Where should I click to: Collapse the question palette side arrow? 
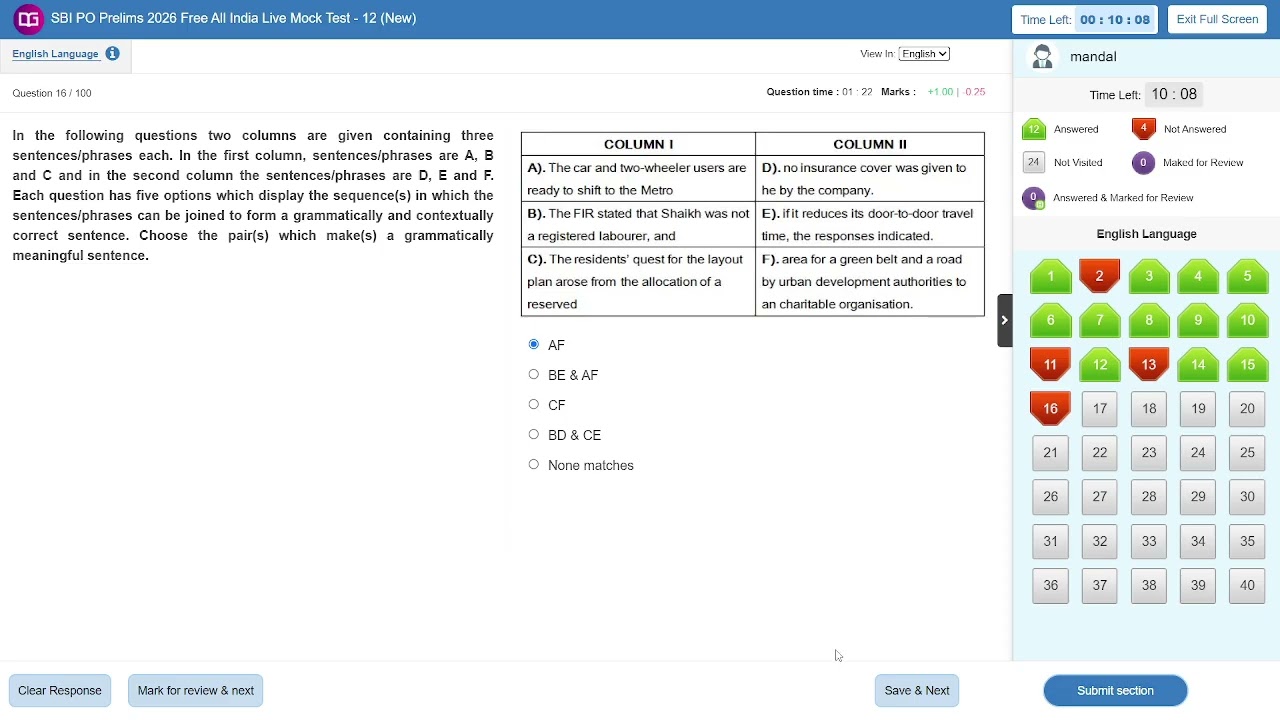1004,320
